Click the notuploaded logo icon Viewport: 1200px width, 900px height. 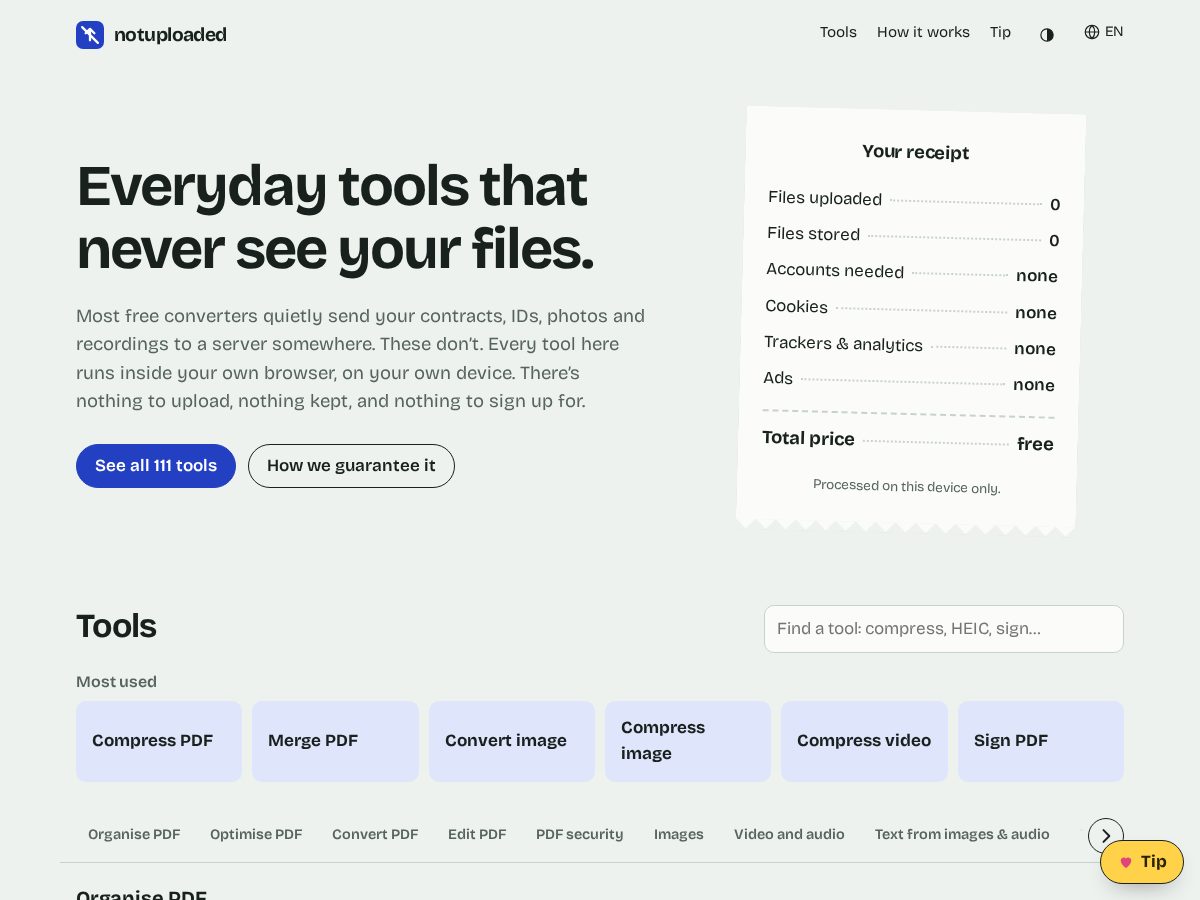tap(90, 35)
